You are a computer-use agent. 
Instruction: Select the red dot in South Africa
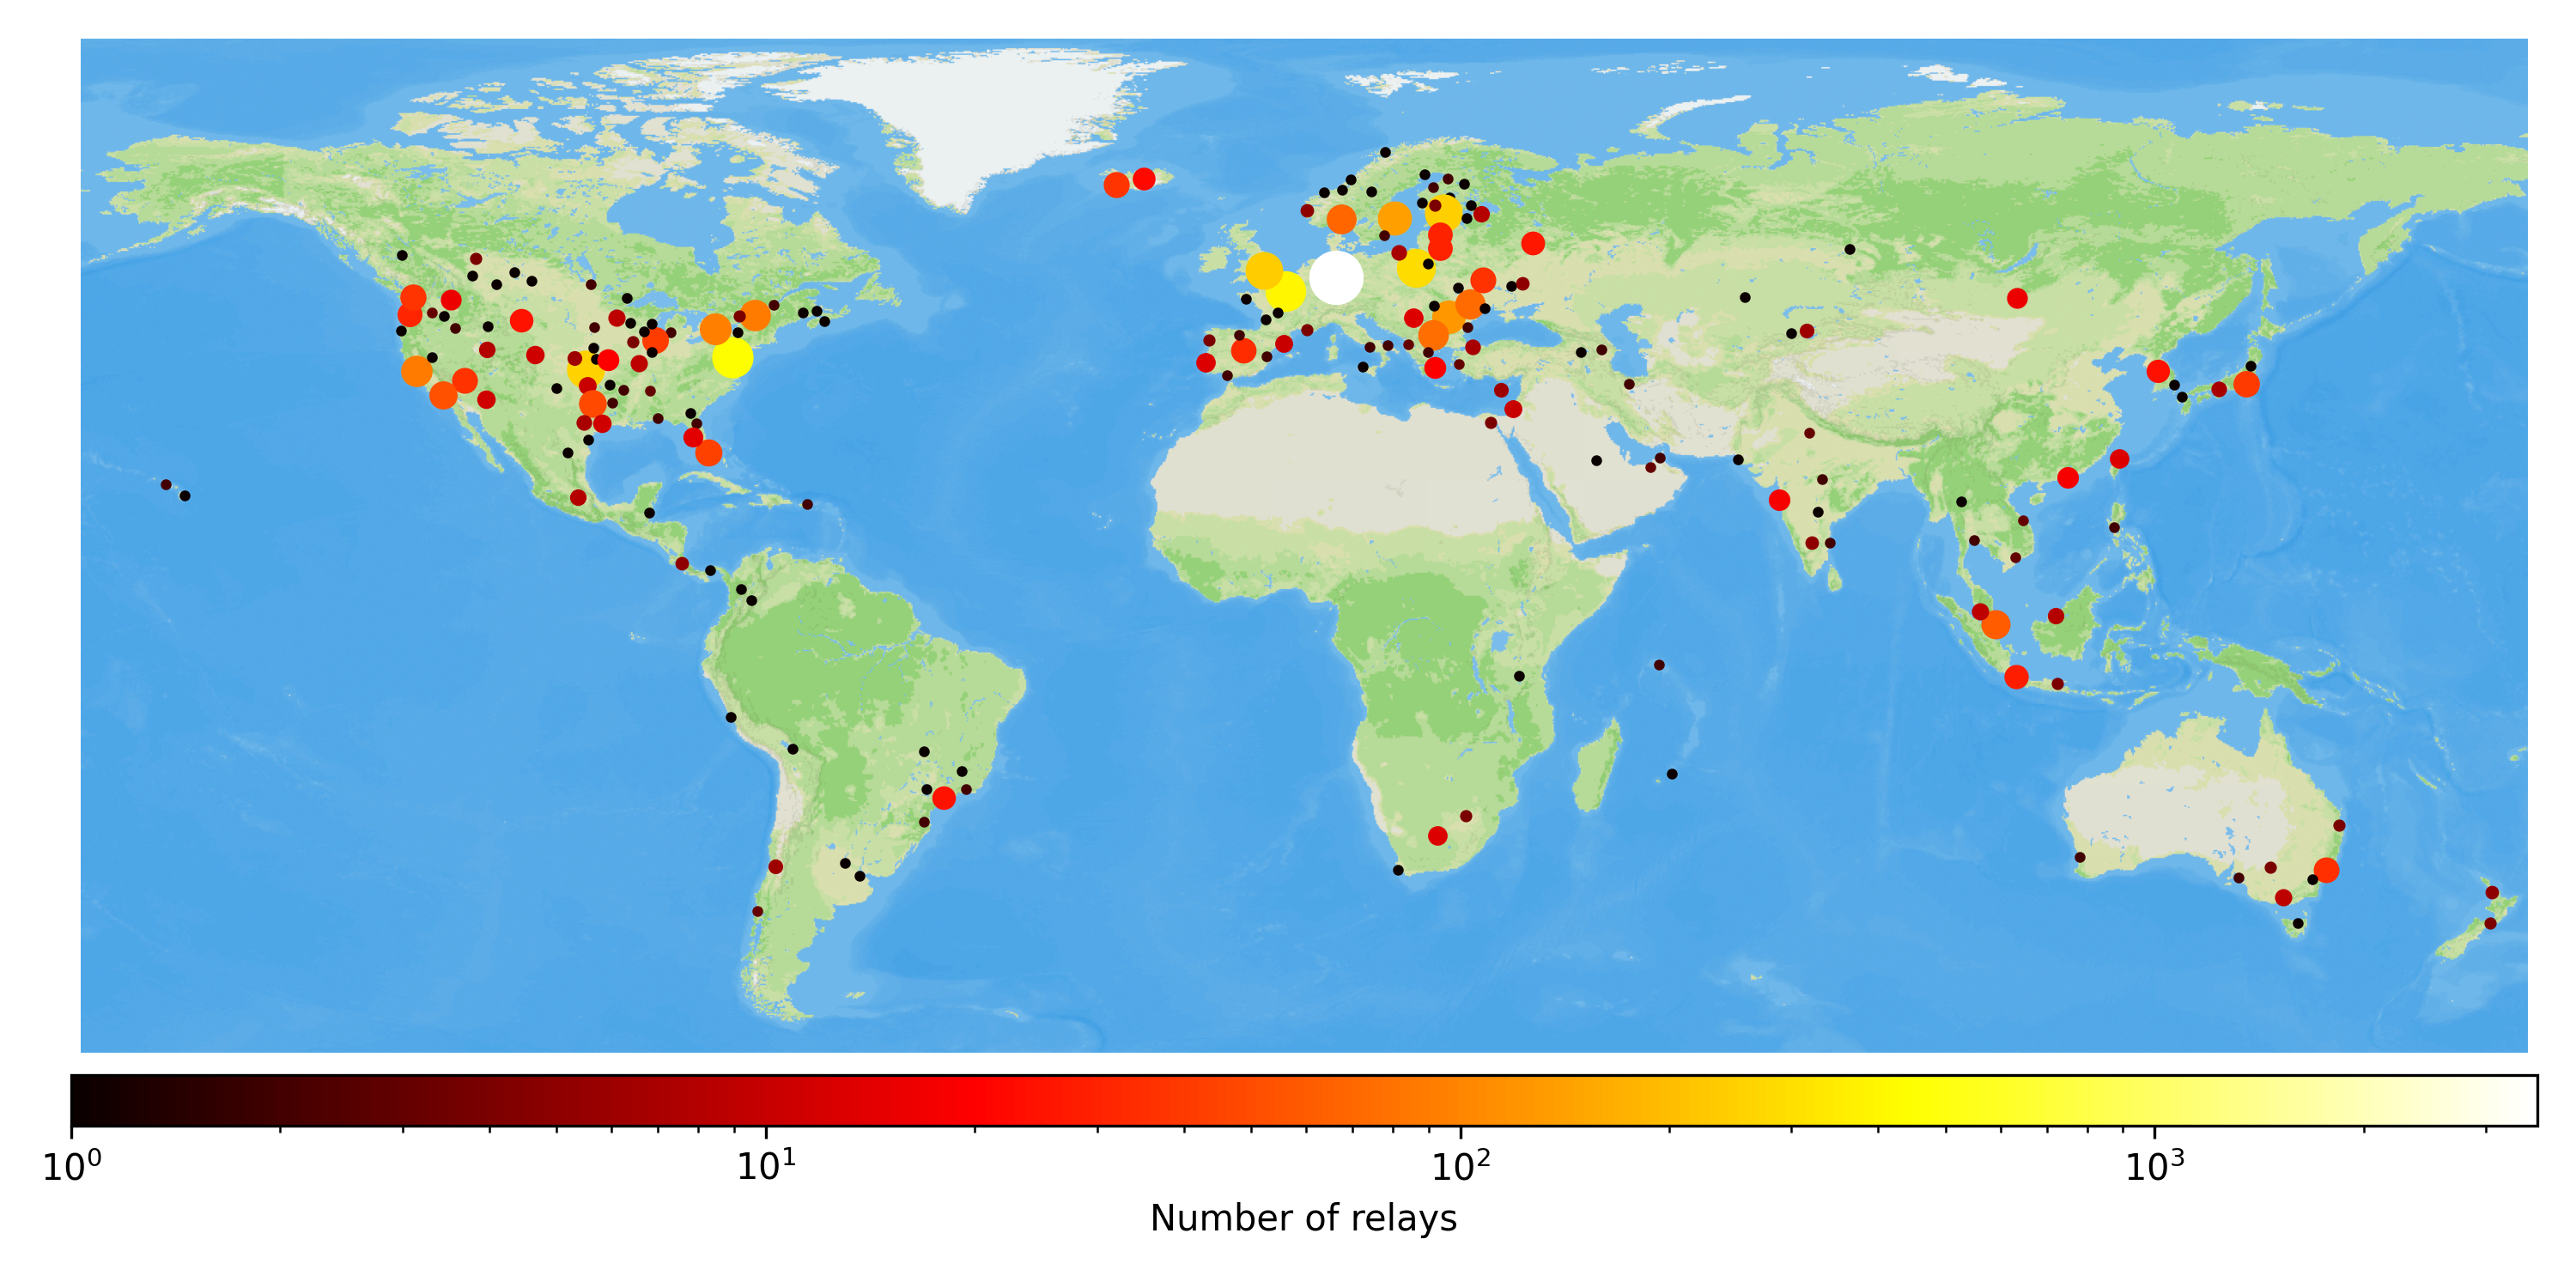click(1437, 836)
